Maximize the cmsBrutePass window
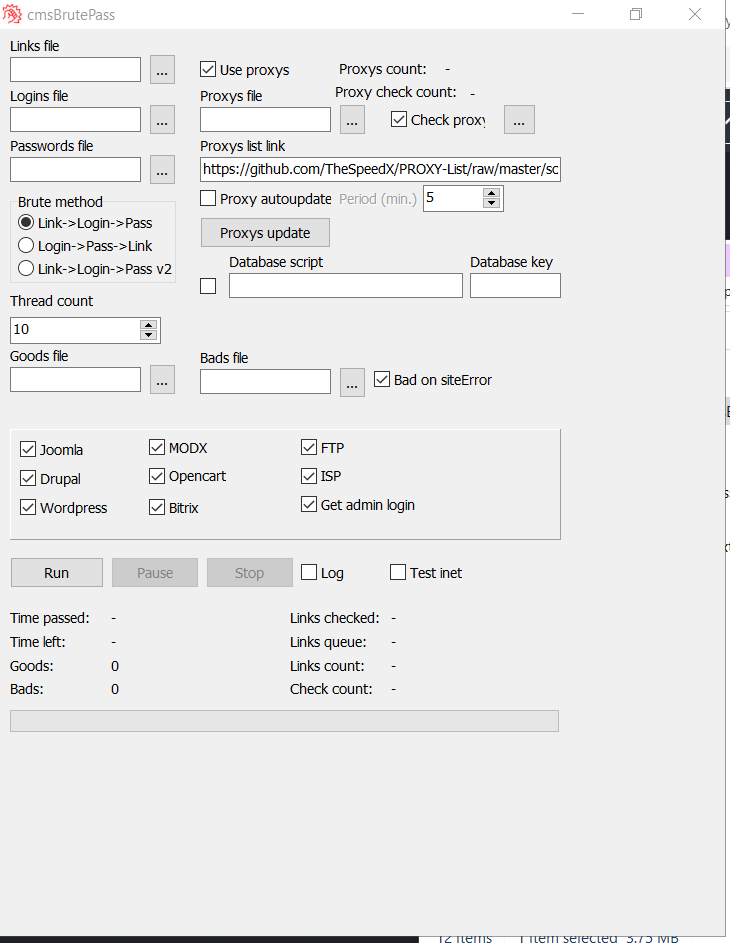Image resolution: width=730 pixels, height=943 pixels. pyautogui.click(x=636, y=14)
